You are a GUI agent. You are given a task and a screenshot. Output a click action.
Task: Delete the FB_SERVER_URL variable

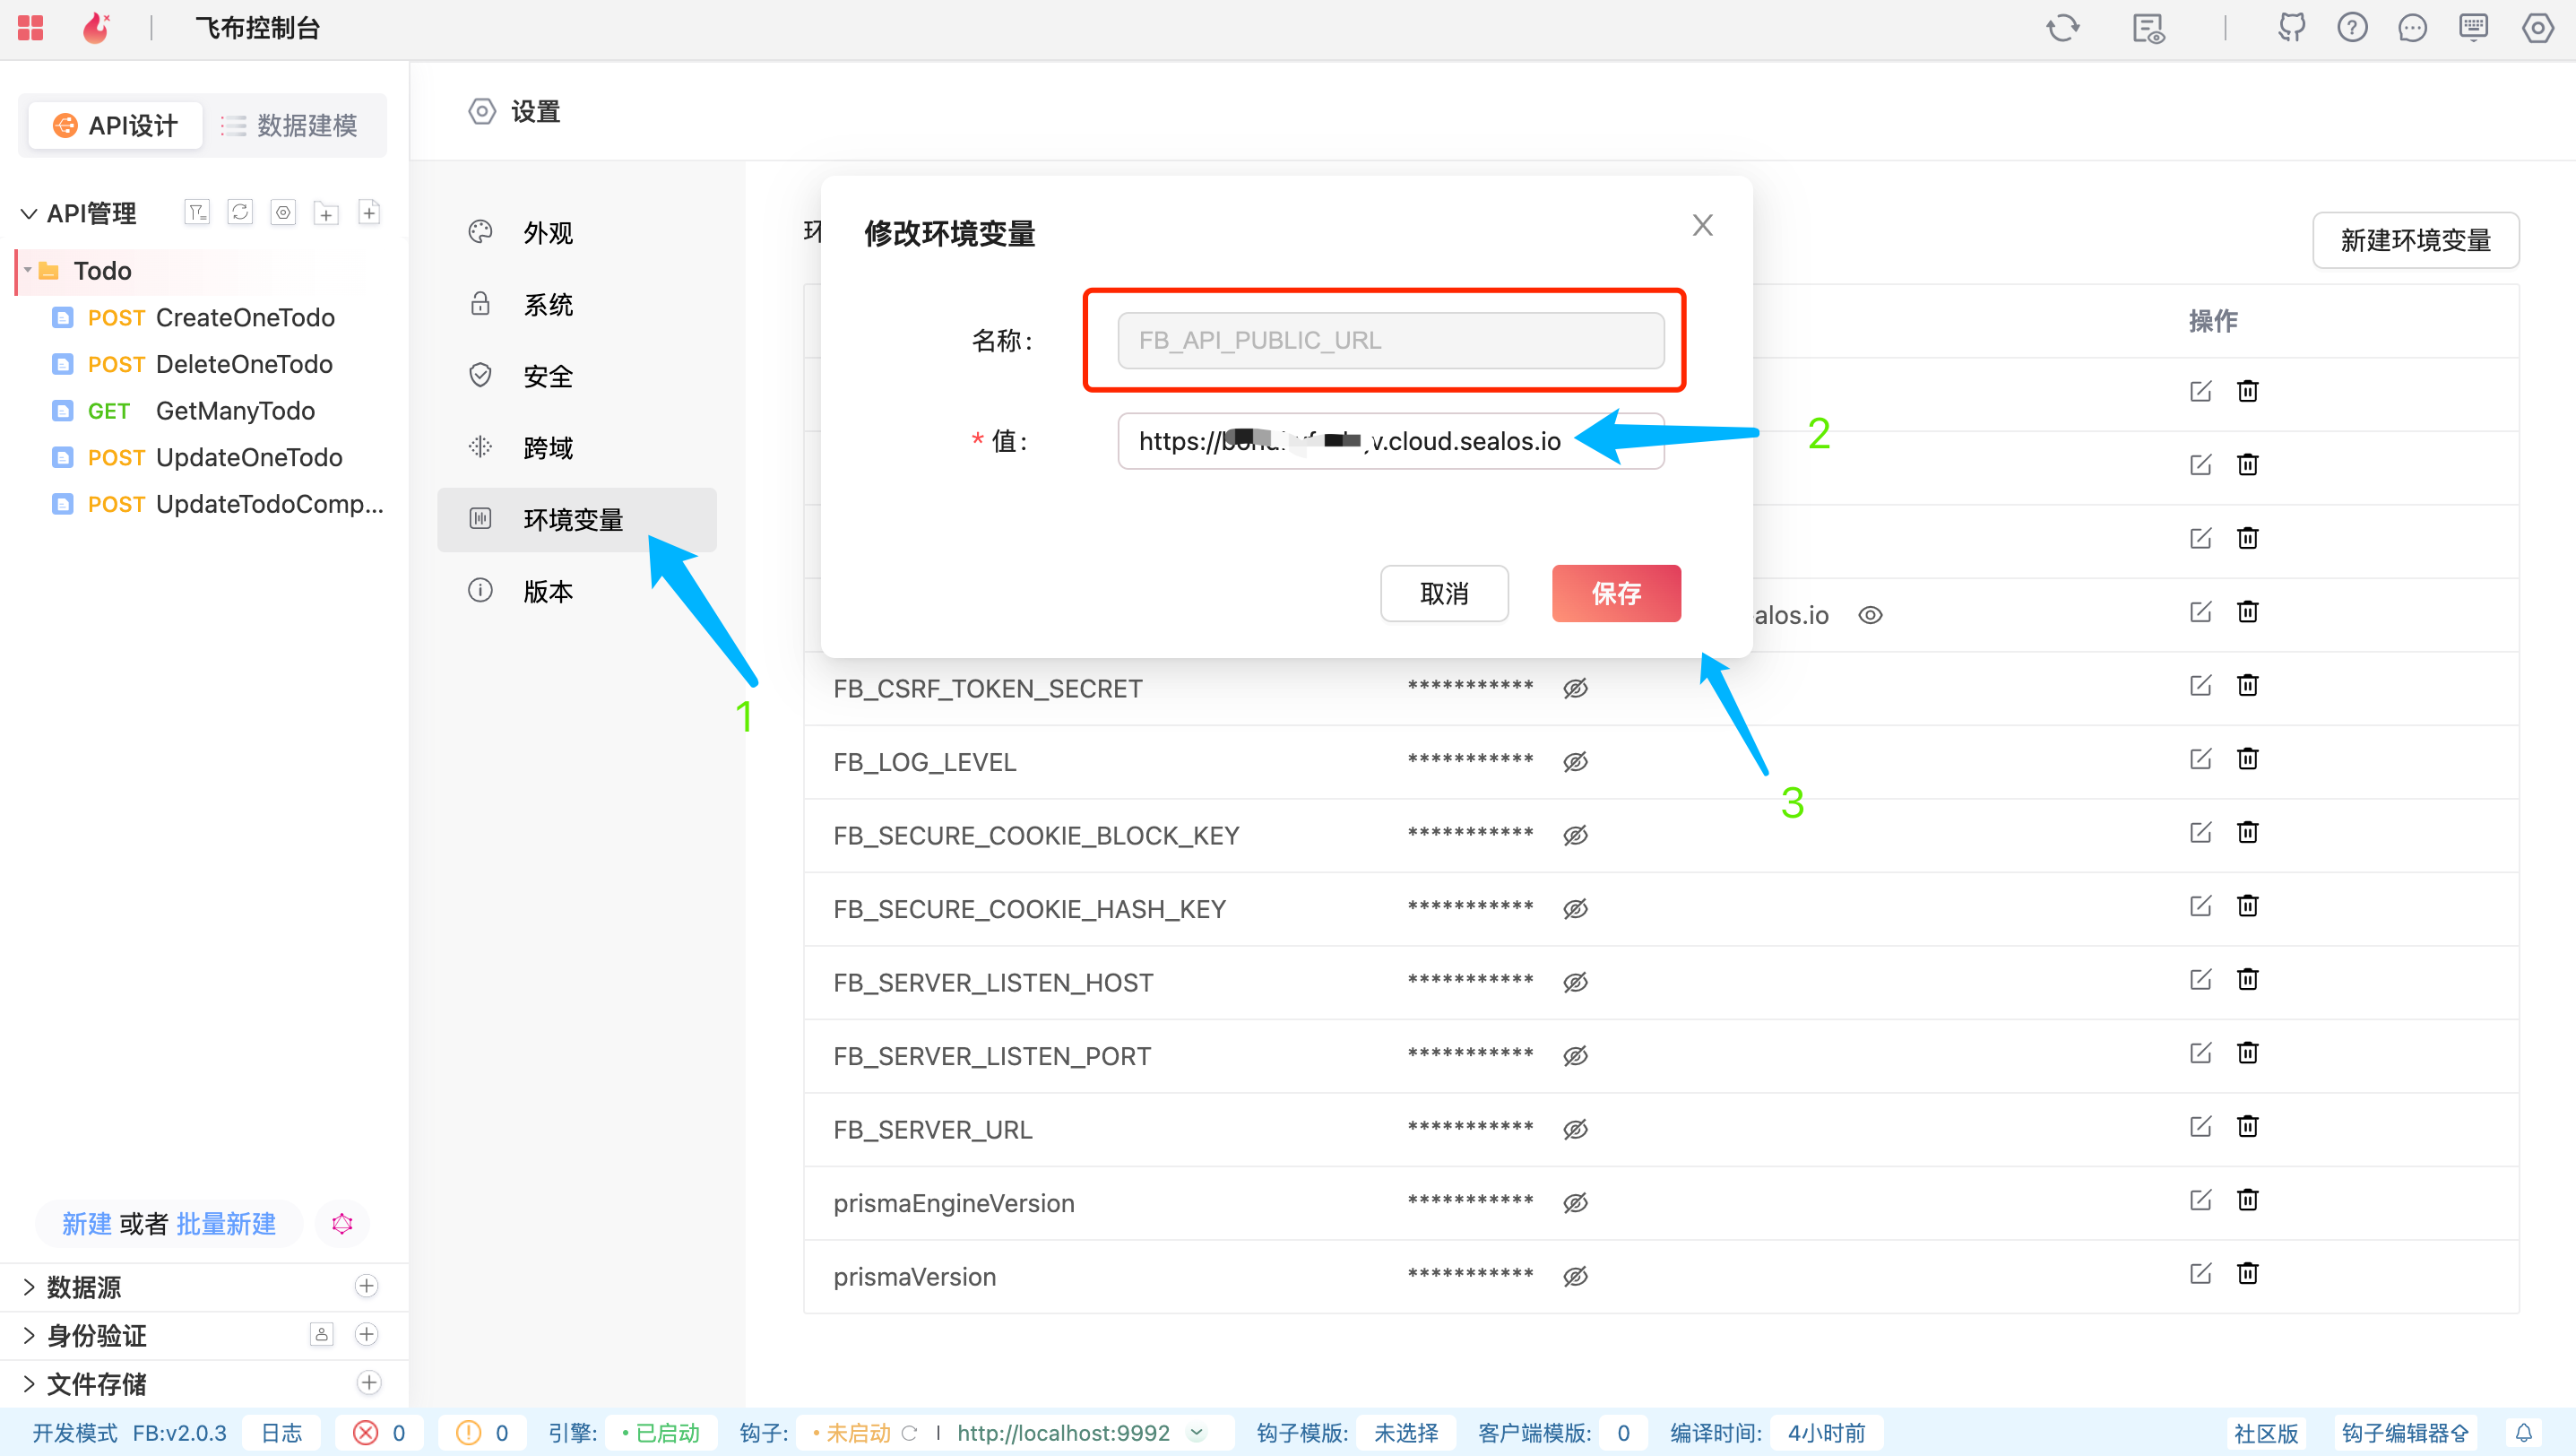(2247, 1127)
